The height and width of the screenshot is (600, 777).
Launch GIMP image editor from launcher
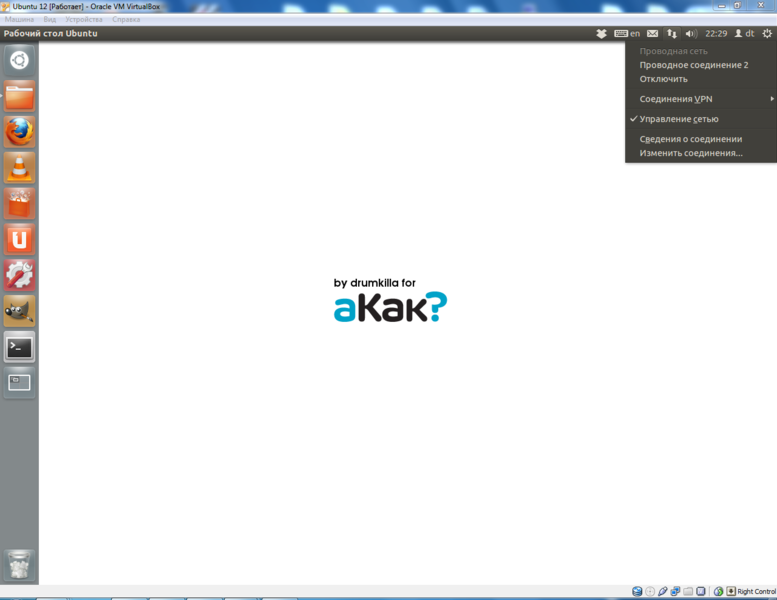(19, 311)
